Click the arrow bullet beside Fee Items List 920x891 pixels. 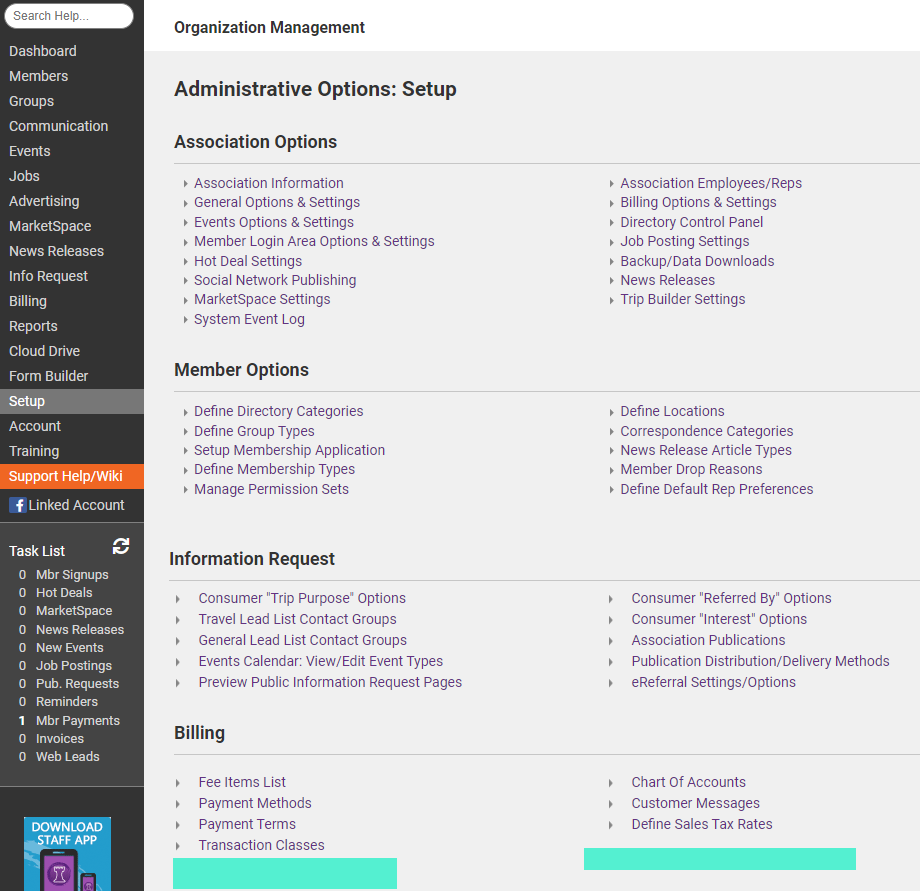pyautogui.click(x=178, y=783)
